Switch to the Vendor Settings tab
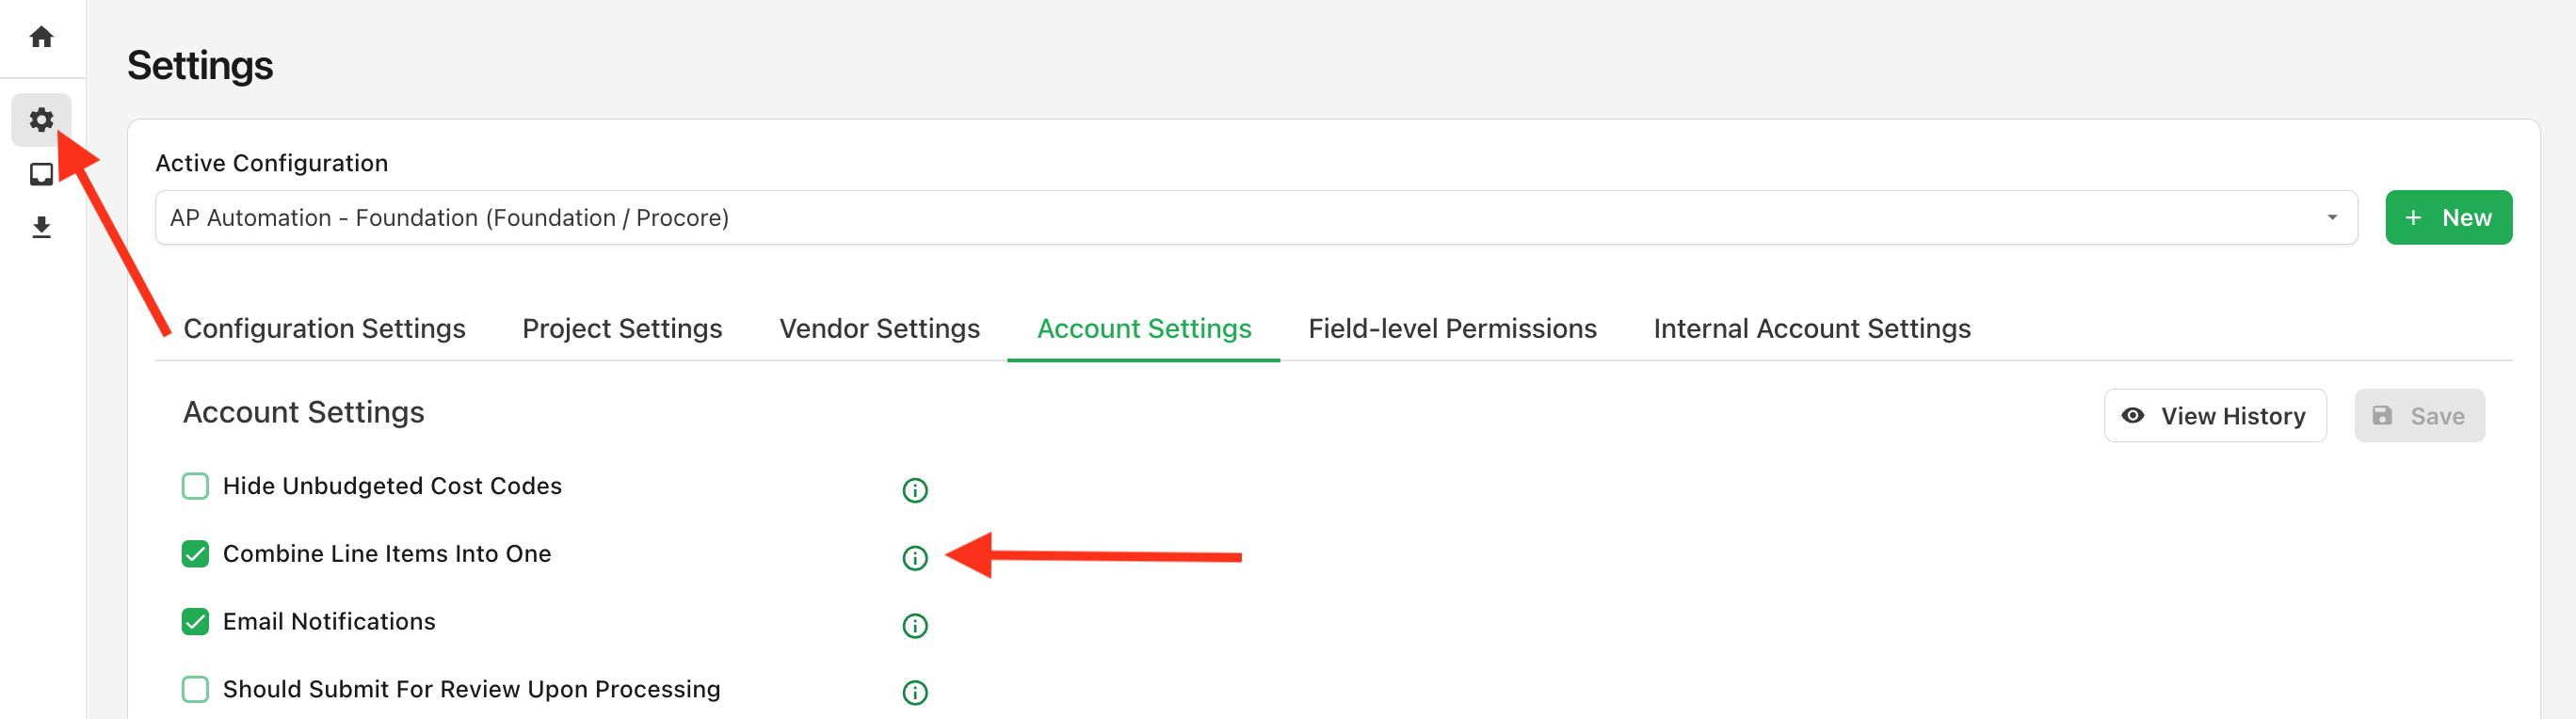Screen dimensions: 2576x719 click(x=878, y=328)
